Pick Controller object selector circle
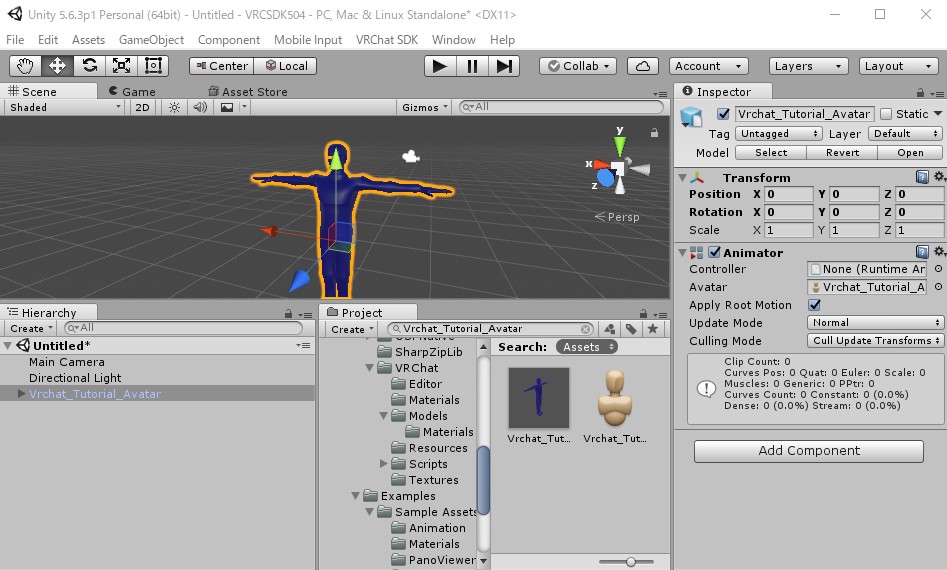 [x=939, y=269]
